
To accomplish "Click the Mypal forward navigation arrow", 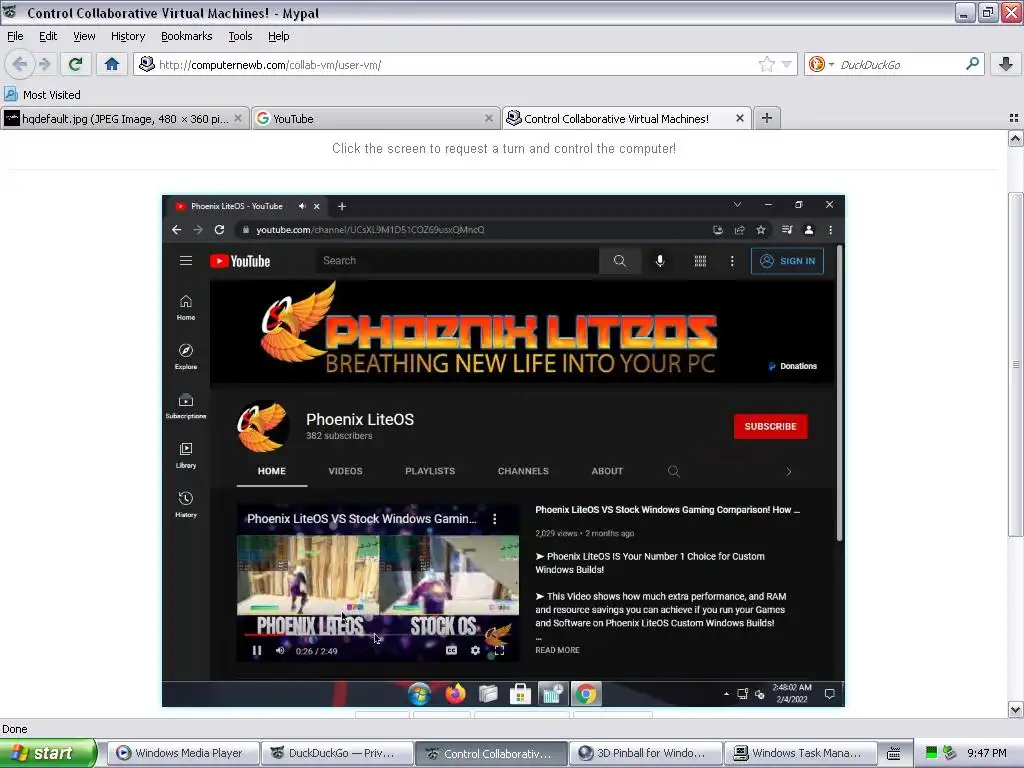I will click(x=44, y=64).
